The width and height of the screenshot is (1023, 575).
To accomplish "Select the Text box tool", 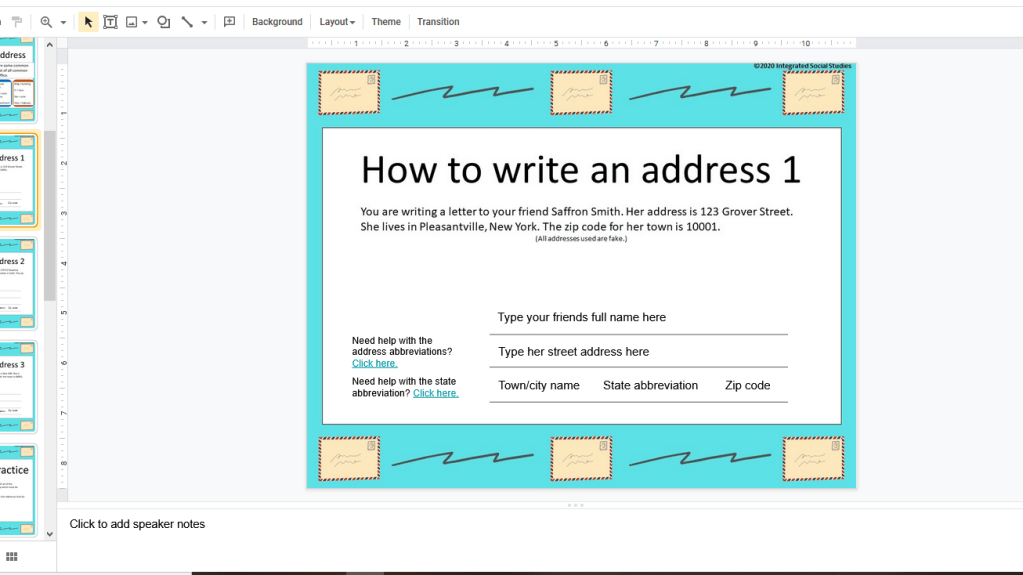I will [110, 22].
